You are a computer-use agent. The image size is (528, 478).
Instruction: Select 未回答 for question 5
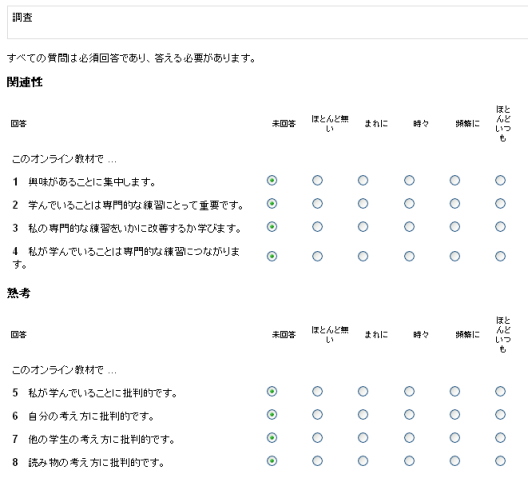click(x=272, y=391)
